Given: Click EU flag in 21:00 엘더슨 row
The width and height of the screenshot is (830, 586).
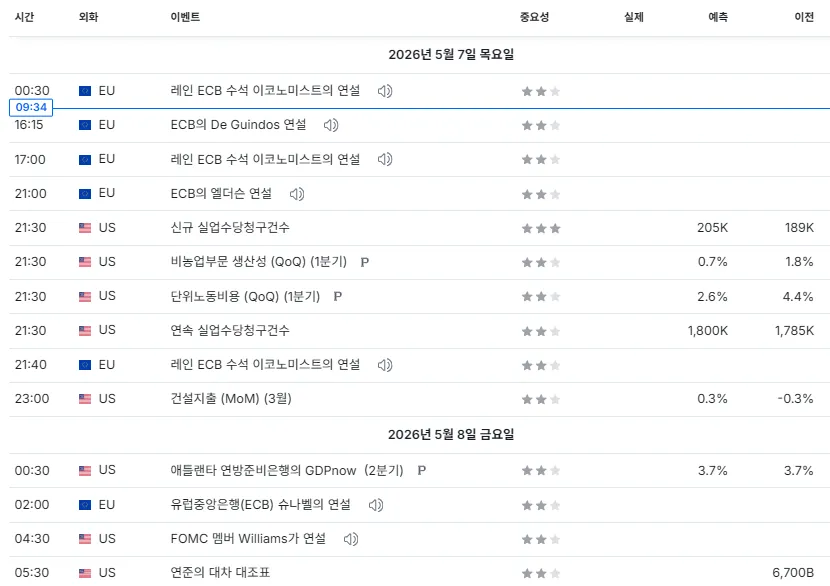Looking at the screenshot, I should (85, 194).
